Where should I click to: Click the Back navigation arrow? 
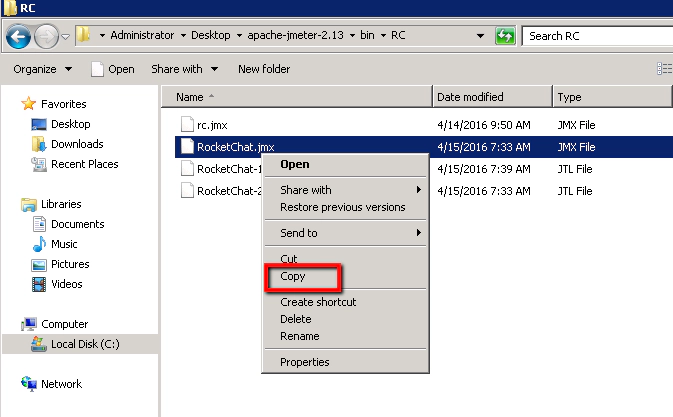click(x=18, y=36)
